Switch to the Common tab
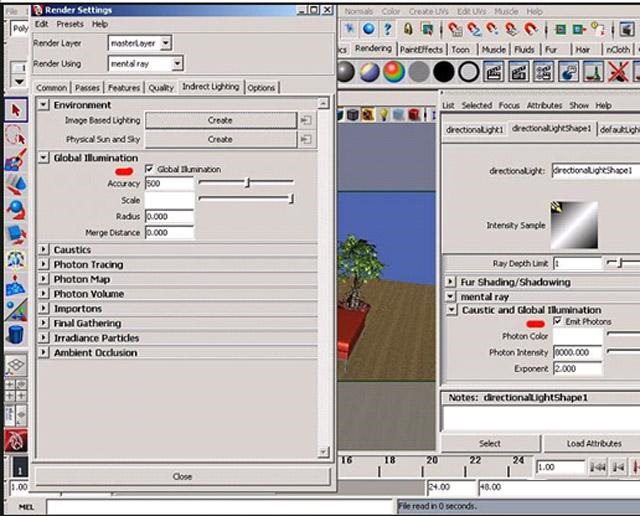The image size is (640, 516). [51, 87]
